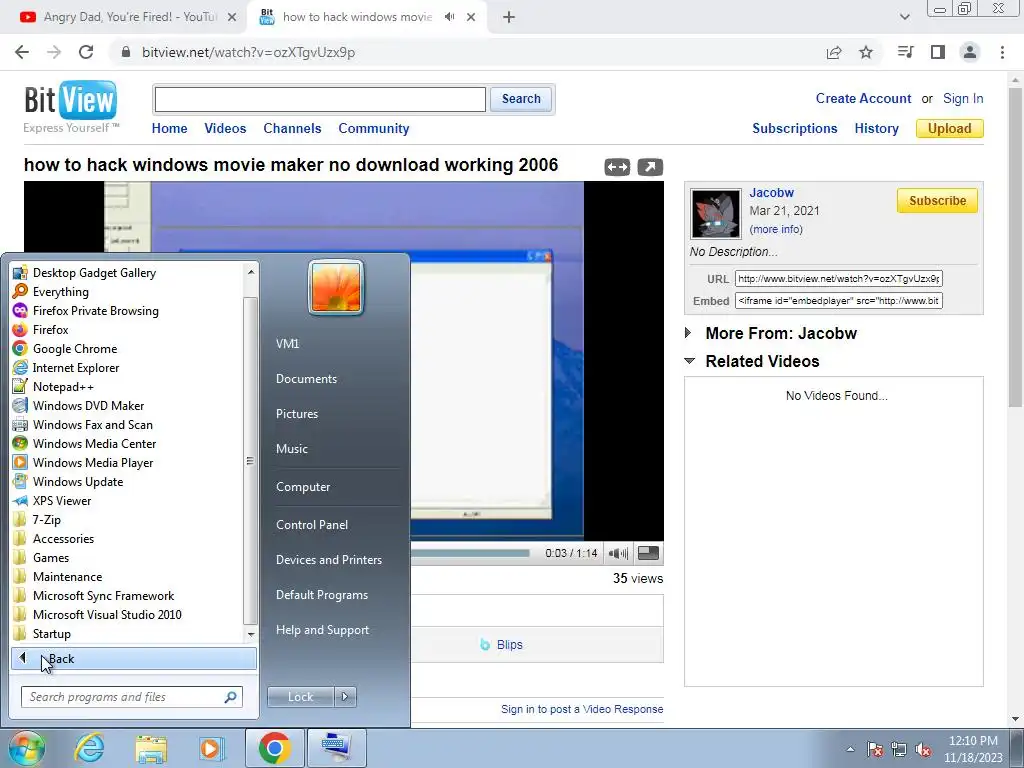The image size is (1024, 768).
Task: Open the On-Screen Keyboard taskbar icon
Action: [336, 748]
